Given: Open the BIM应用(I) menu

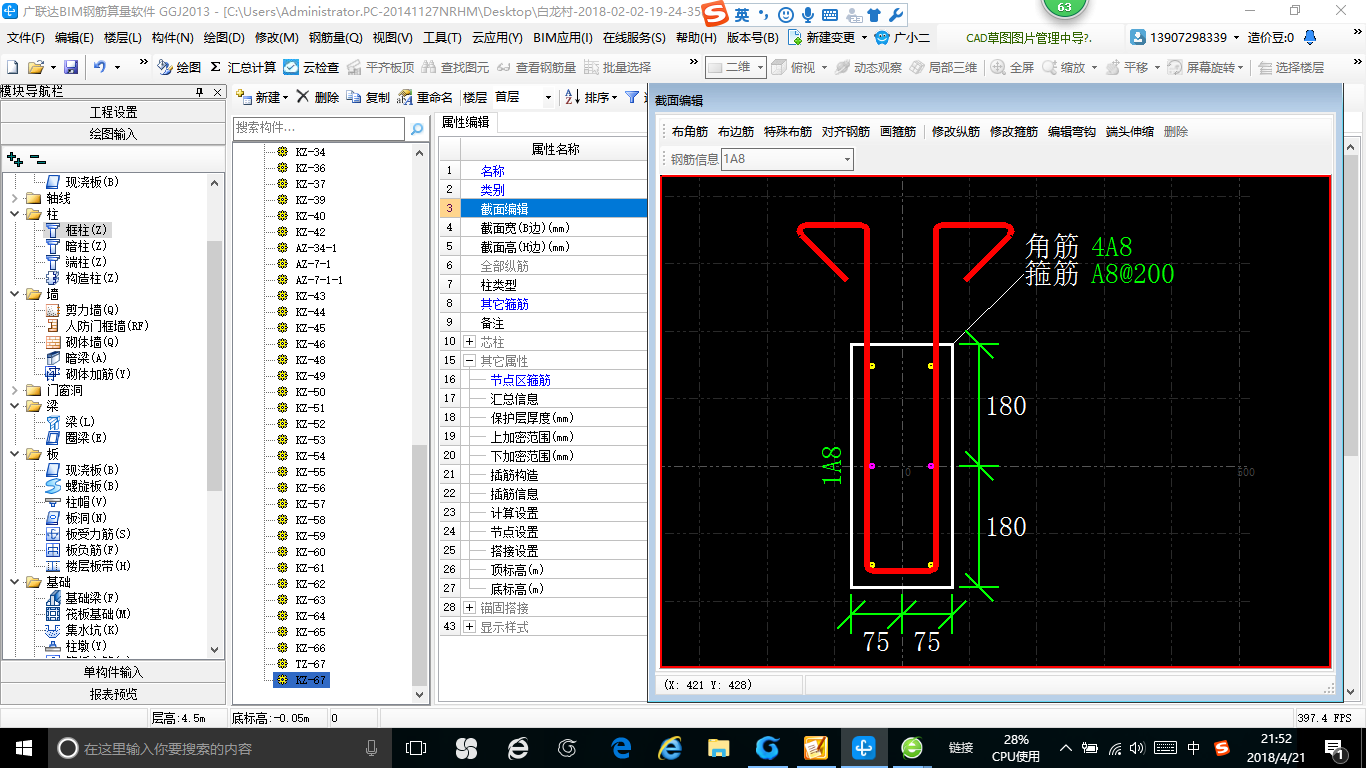Looking at the screenshot, I should (x=563, y=38).
